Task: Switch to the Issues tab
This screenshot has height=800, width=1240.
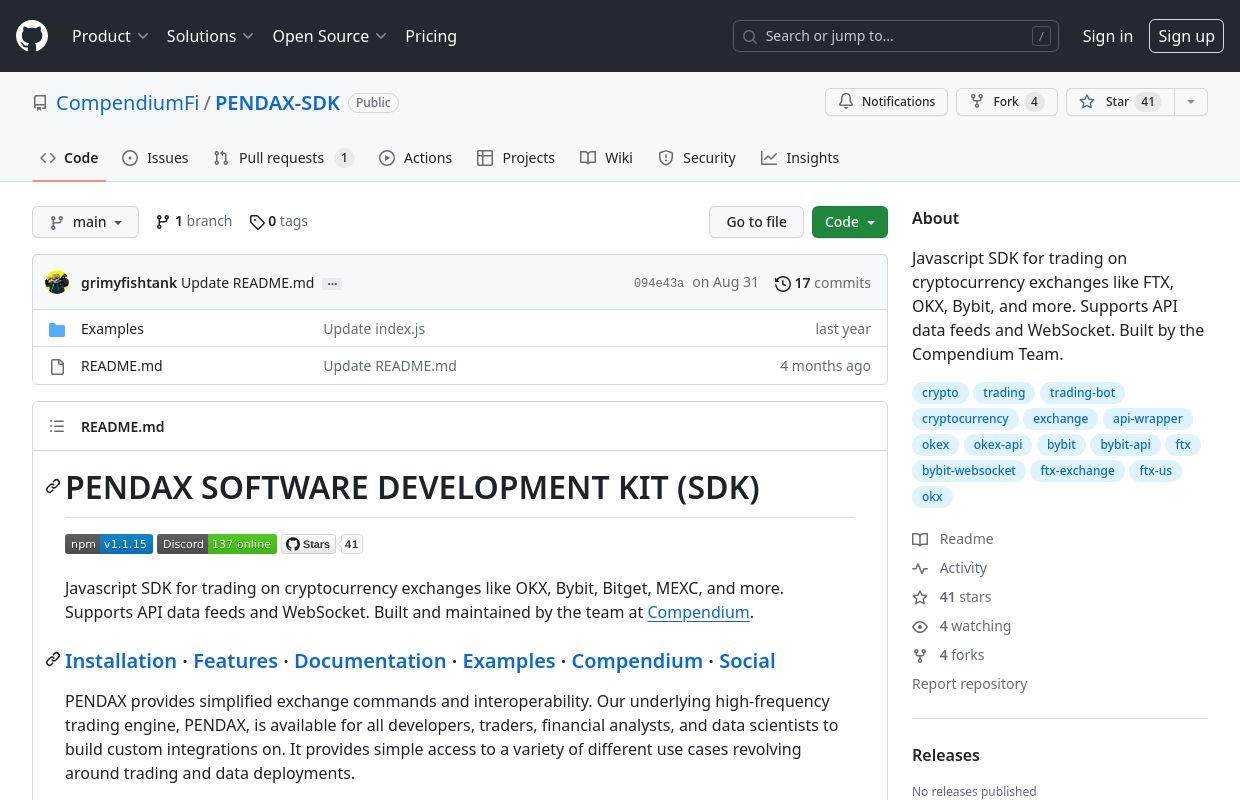Action: pyautogui.click(x=155, y=158)
